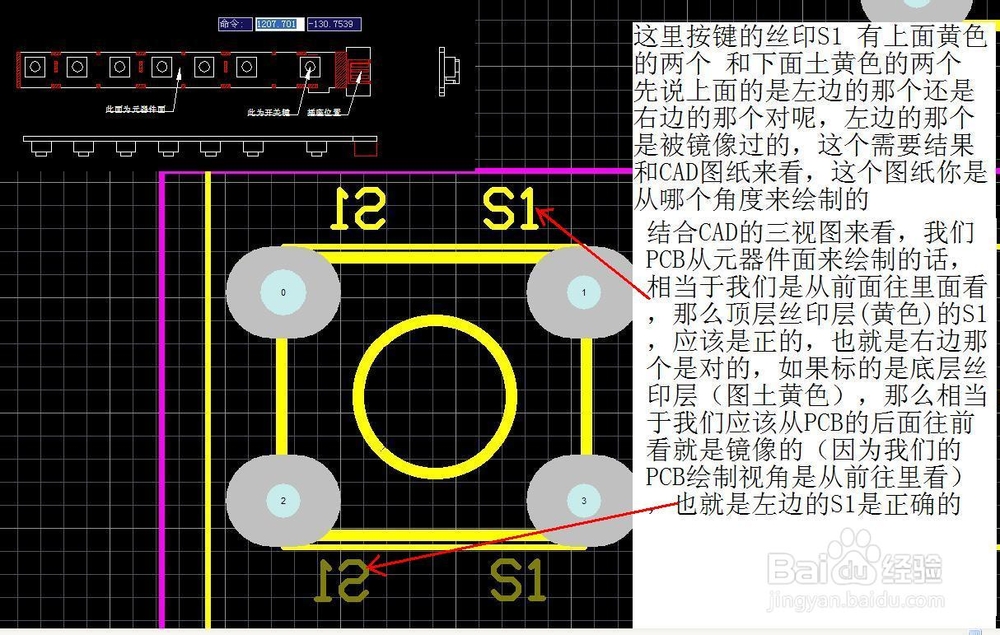Image resolution: width=1000 pixels, height=635 pixels.
Task: Select pad 1 on the footprint
Action: pos(583,292)
